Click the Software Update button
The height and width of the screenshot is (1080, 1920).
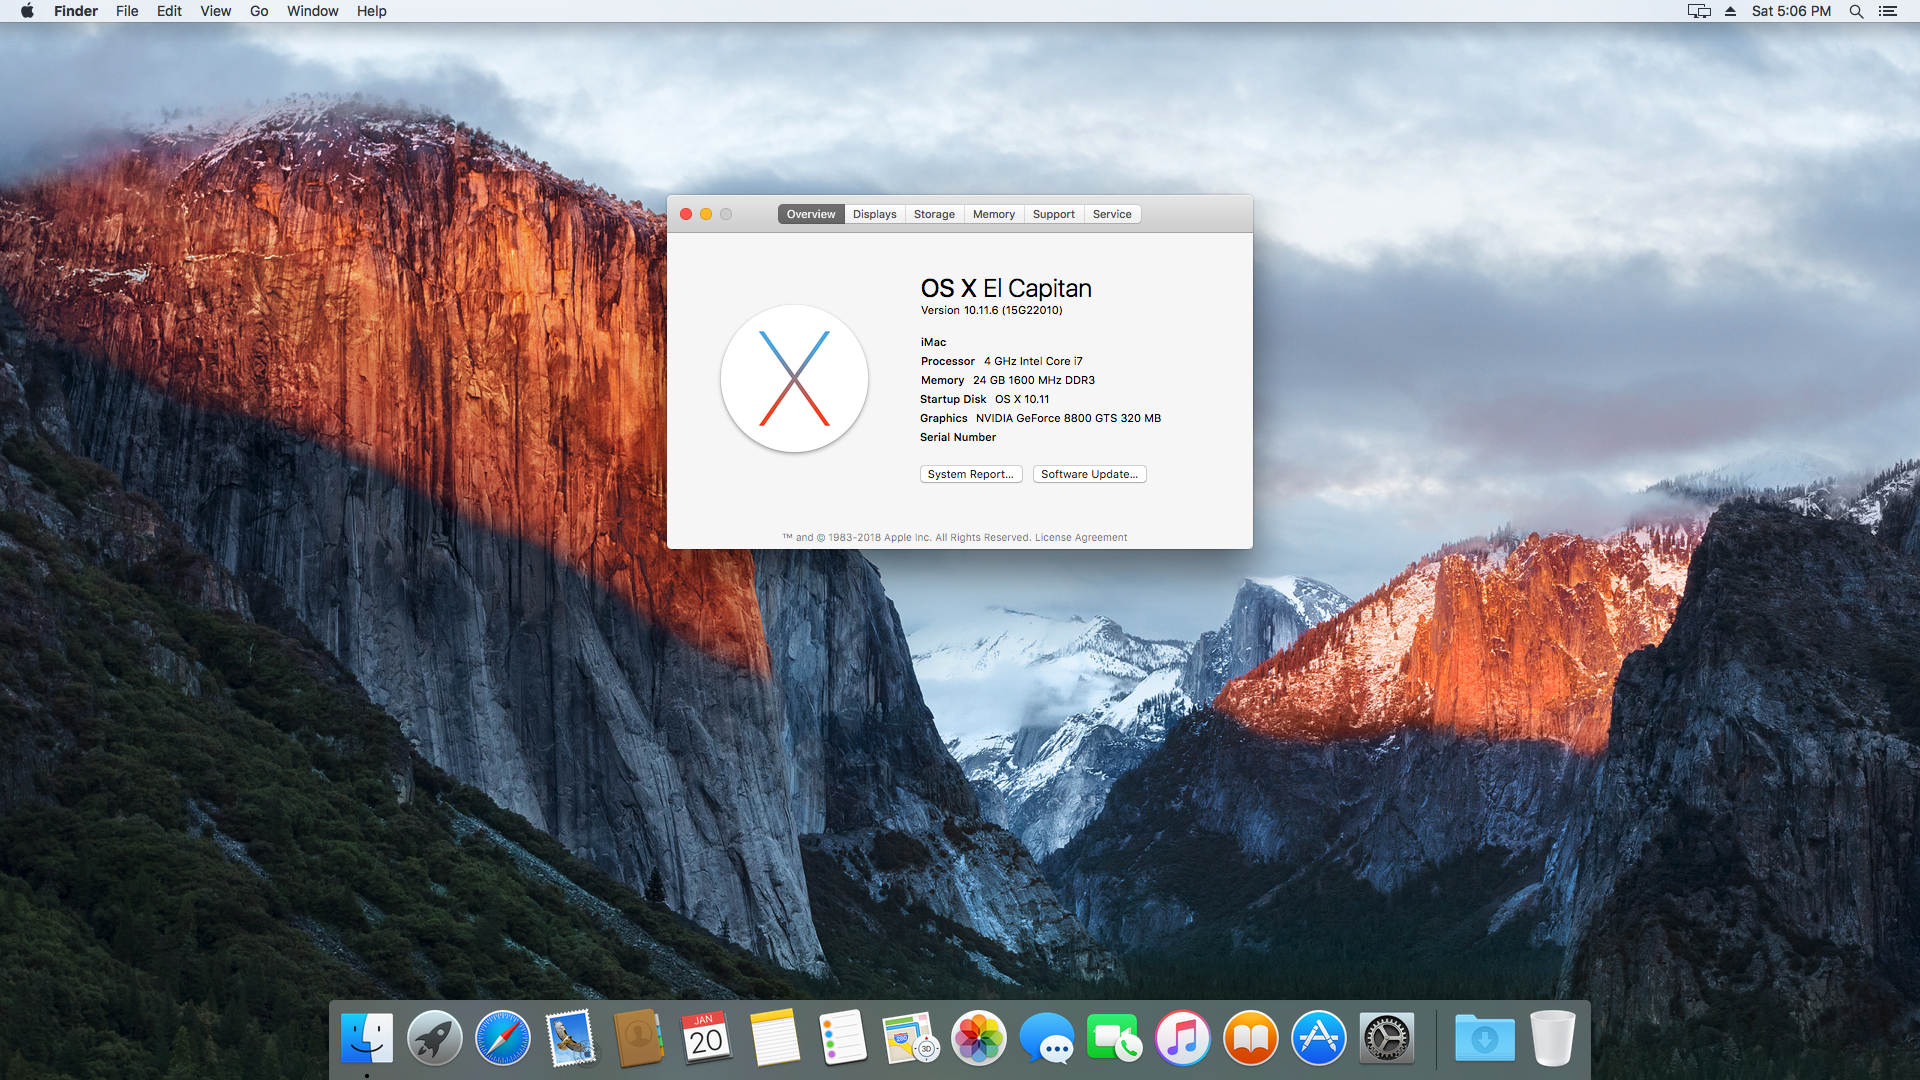point(1089,474)
